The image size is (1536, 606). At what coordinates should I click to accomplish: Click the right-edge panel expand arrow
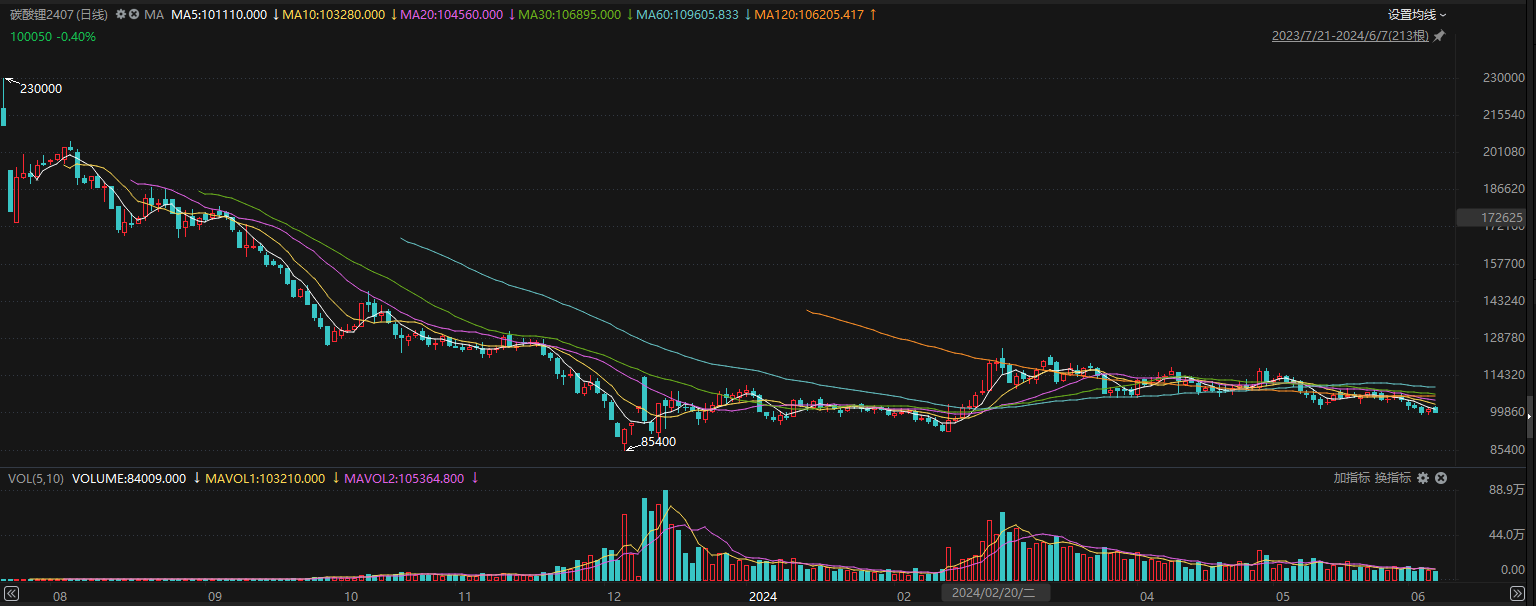point(1529,416)
